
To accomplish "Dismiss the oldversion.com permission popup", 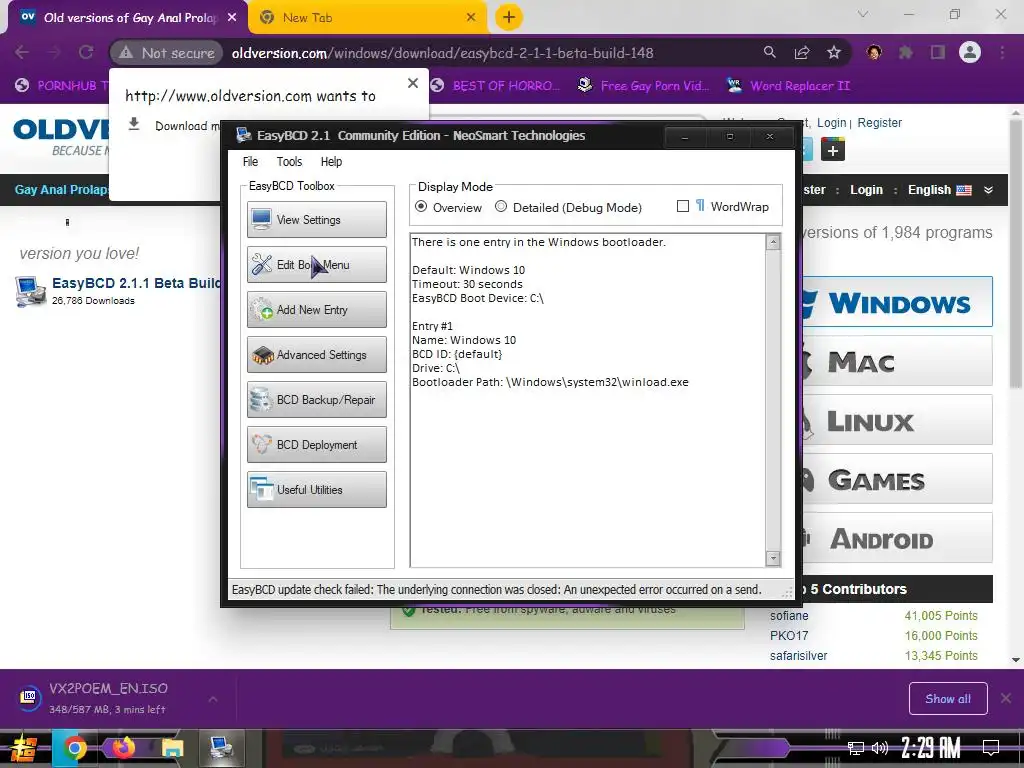I will pos(413,83).
